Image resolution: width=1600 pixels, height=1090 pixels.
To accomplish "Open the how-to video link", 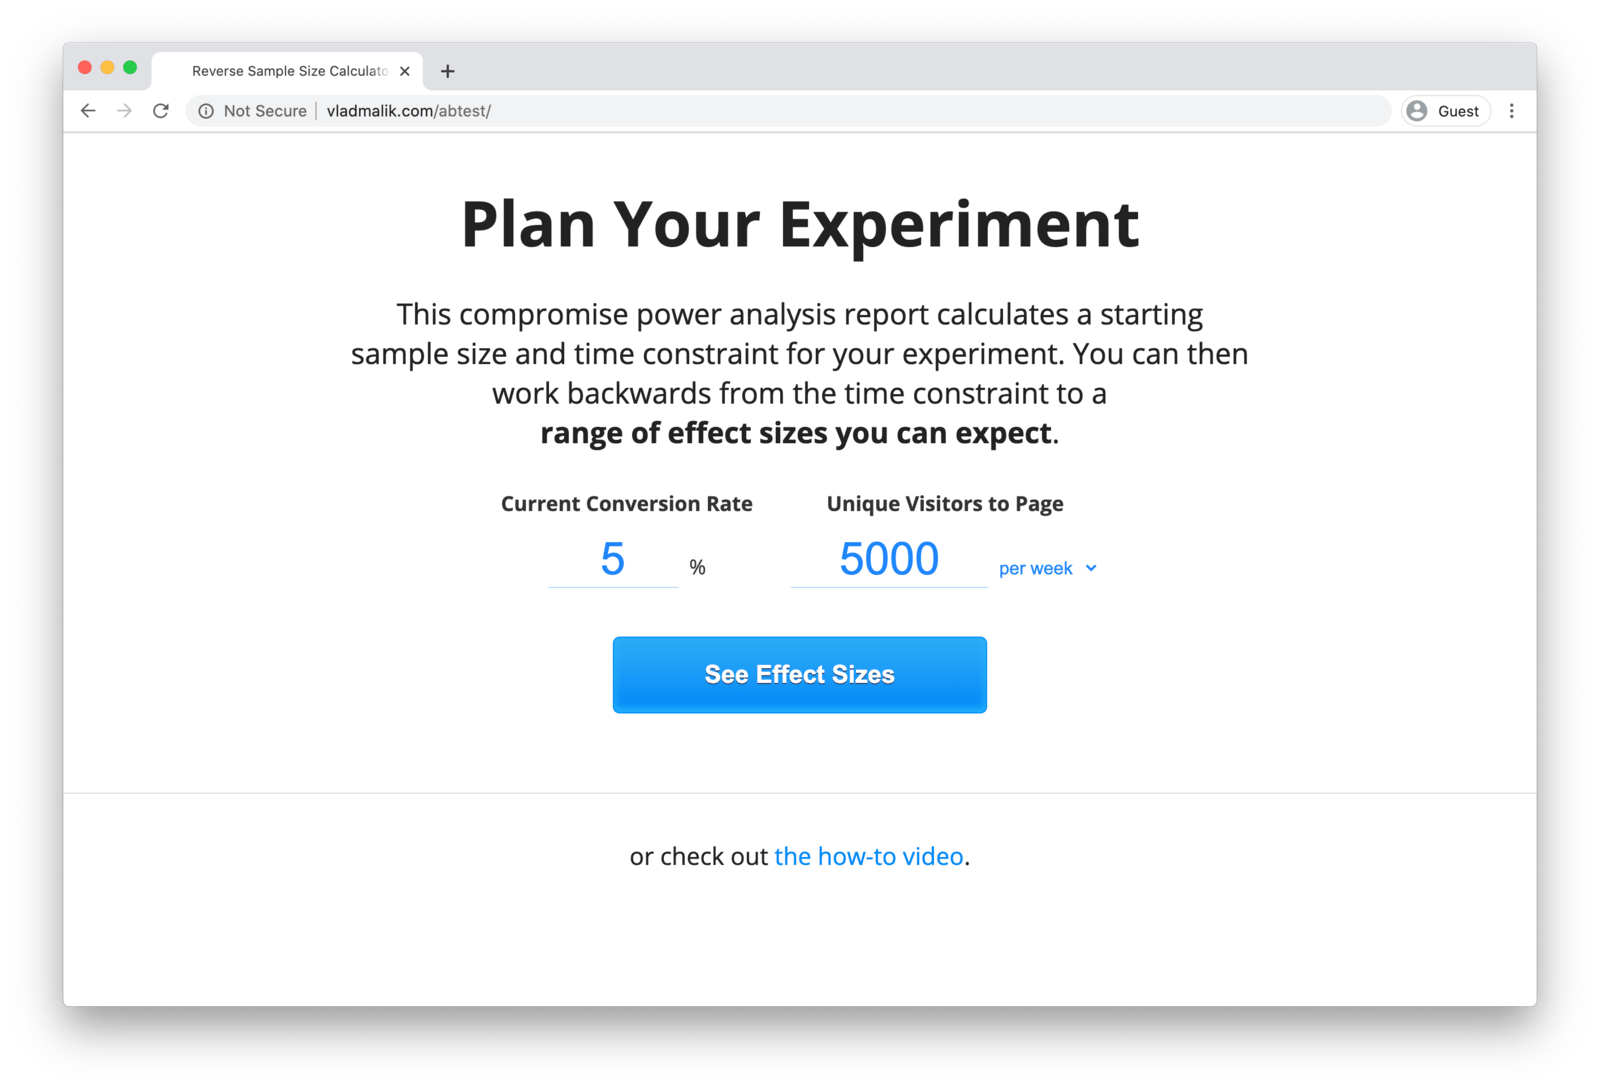I will click(x=868, y=857).
